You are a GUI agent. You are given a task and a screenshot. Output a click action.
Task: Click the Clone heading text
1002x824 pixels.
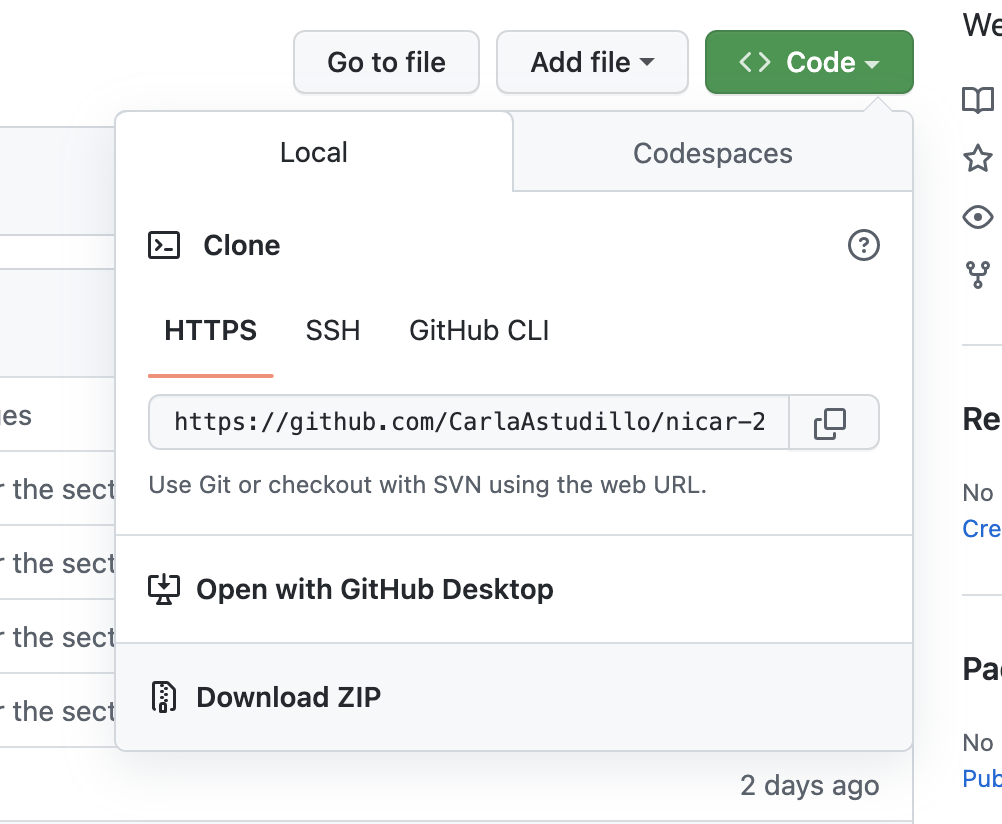[242, 245]
